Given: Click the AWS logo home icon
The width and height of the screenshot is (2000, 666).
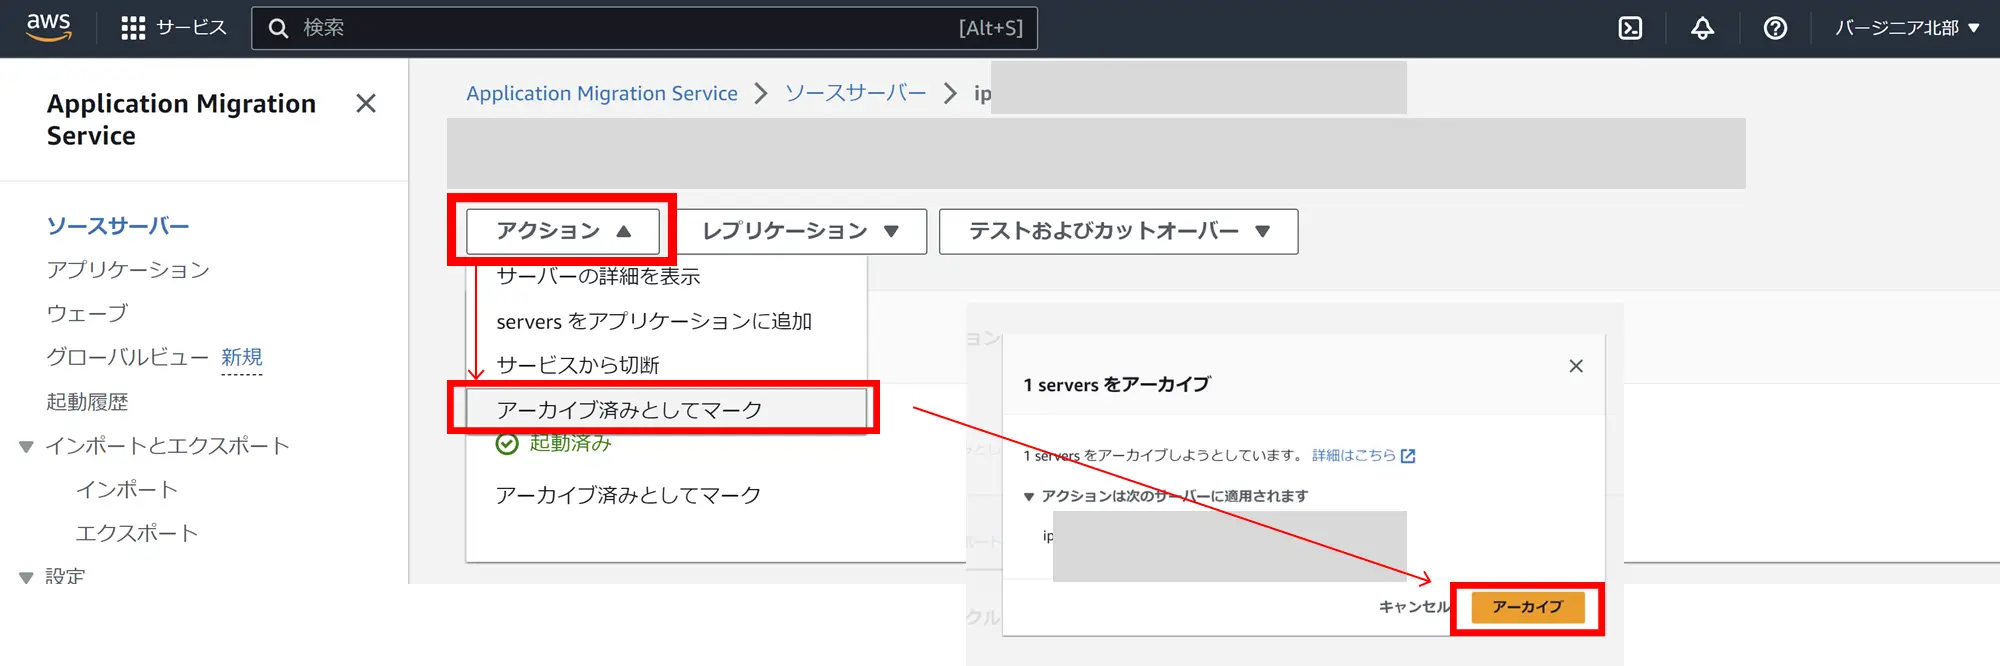Looking at the screenshot, I should (x=48, y=27).
